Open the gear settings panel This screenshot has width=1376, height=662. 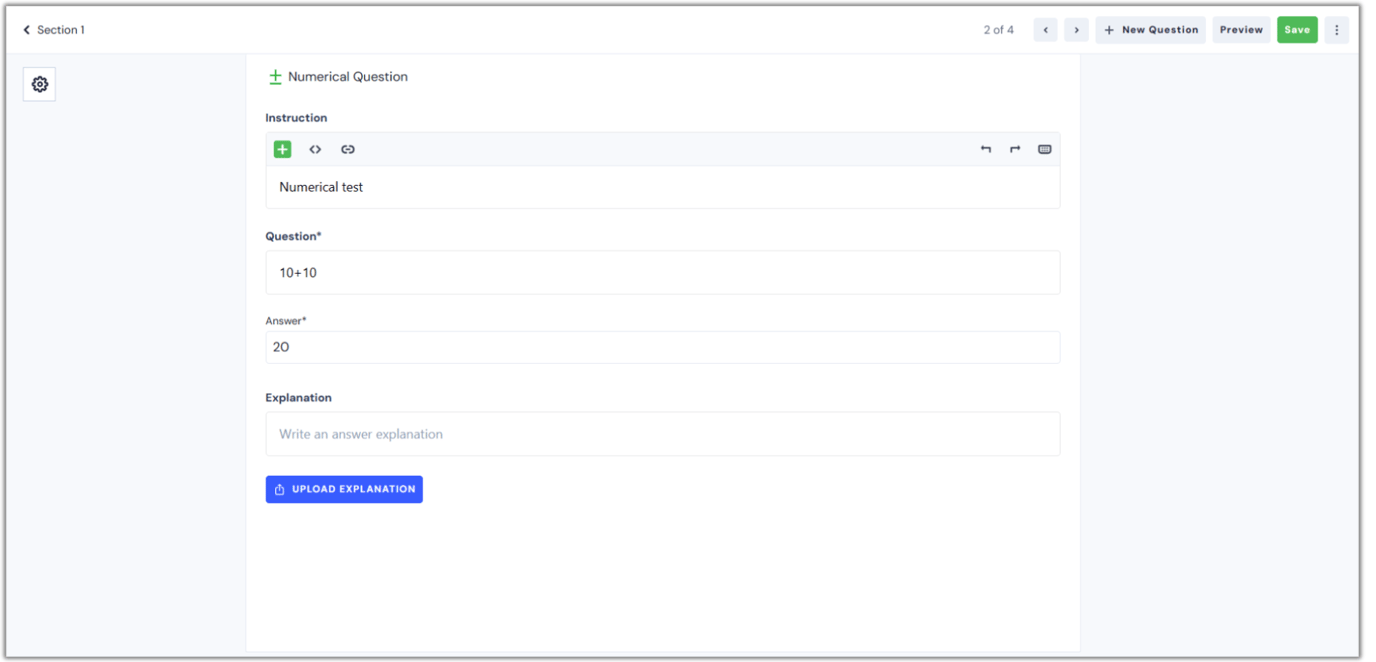pos(40,85)
